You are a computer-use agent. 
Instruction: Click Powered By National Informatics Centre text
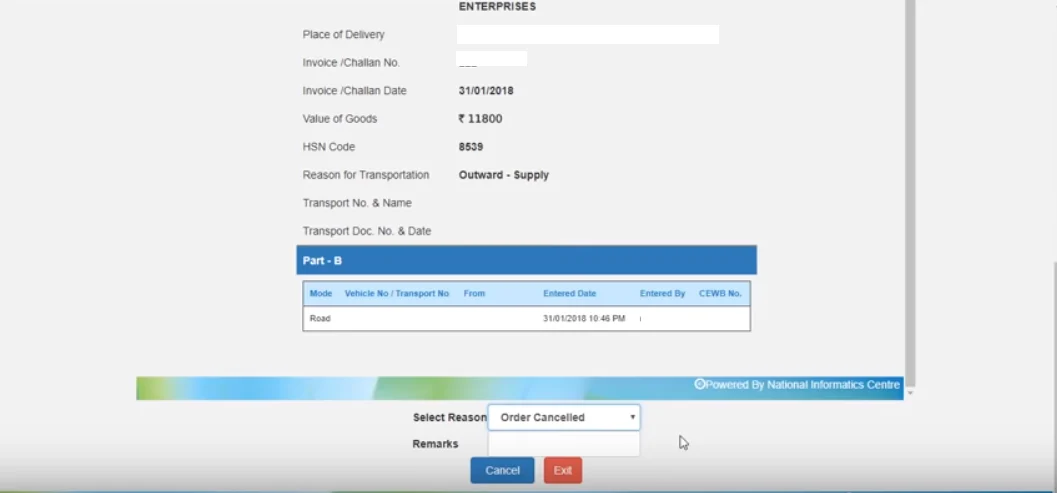click(x=797, y=384)
